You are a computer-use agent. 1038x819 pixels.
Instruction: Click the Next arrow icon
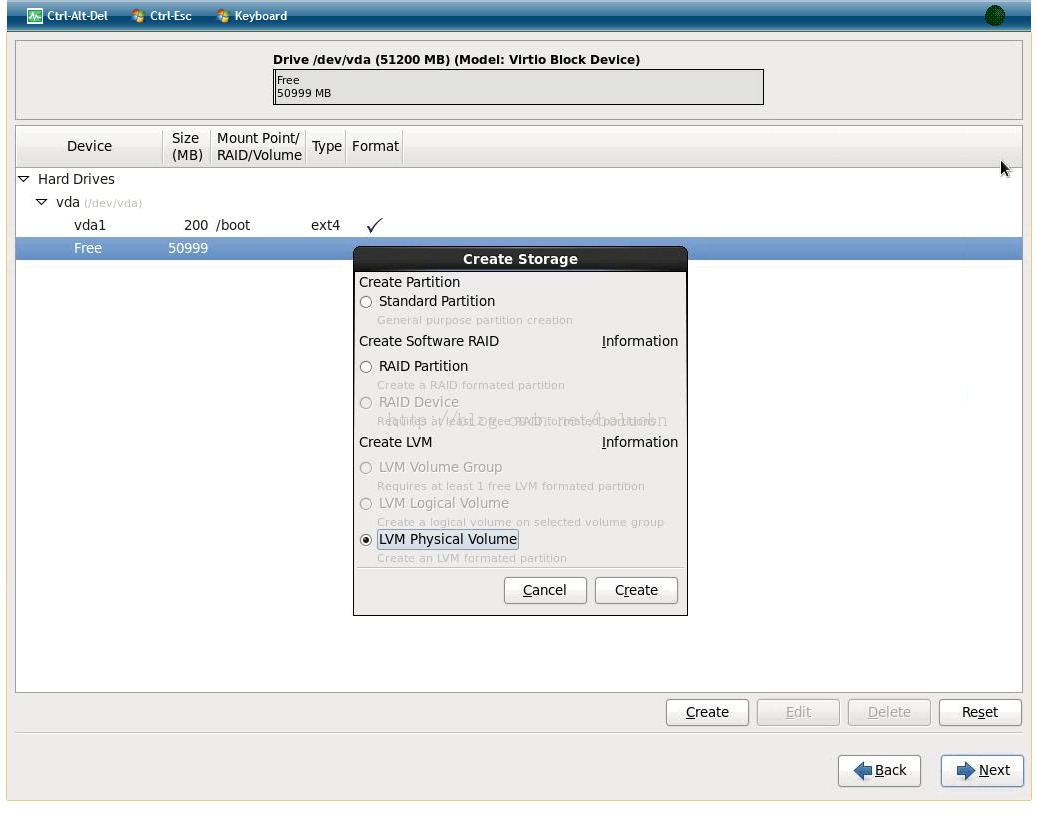click(966, 770)
